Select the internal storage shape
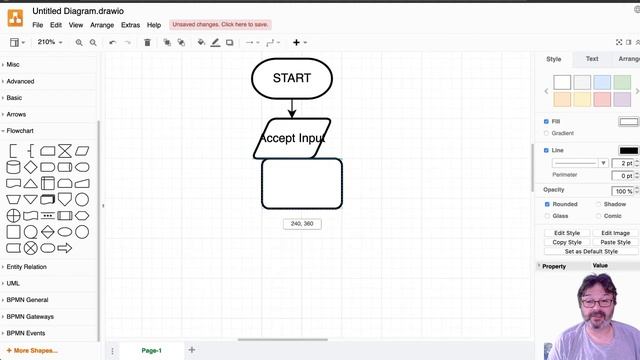Screen dimensions: 640x360 pos(48,184)
